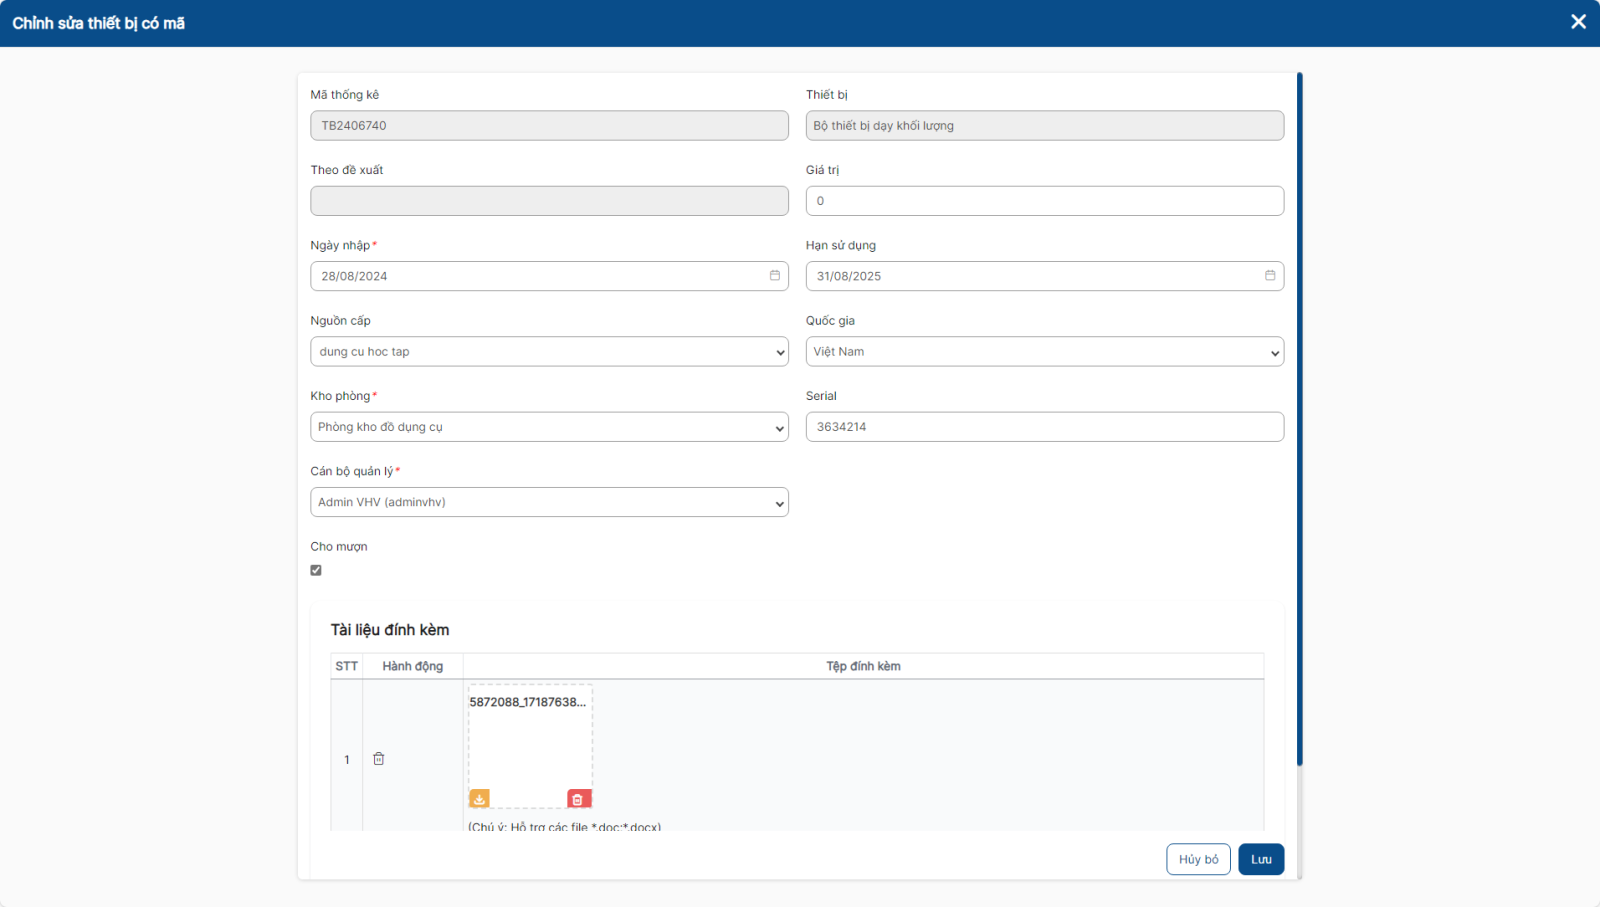1600x907 pixels.
Task: Toggle the Cho mượn checkbox
Action: click(316, 570)
